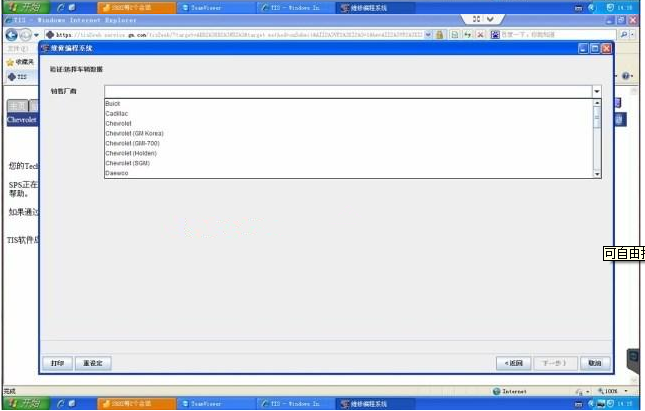Toggle the IE compatibility view icon

pyautogui.click(x=455, y=35)
